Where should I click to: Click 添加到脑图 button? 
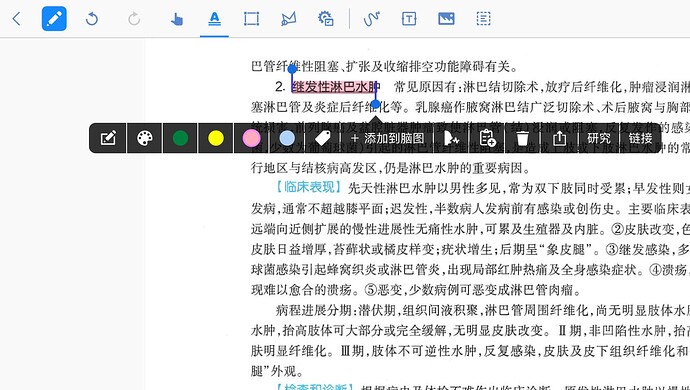coord(388,138)
